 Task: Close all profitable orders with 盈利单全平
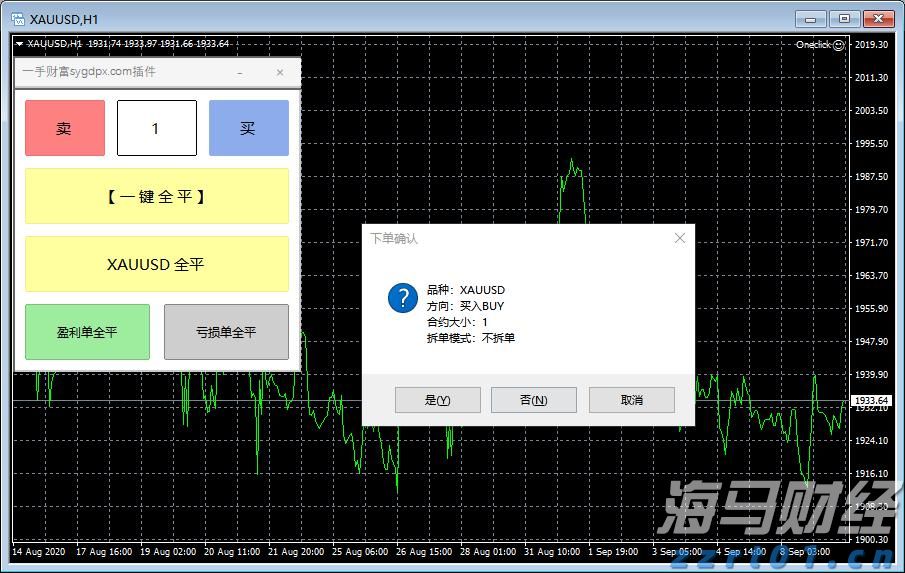87,332
